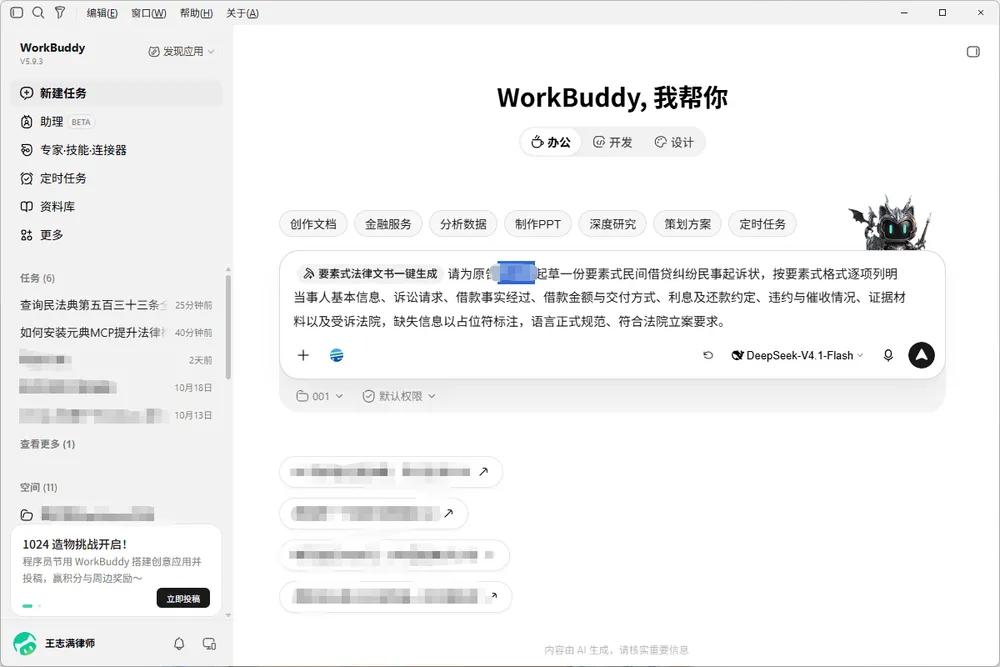Click the funnel filter icon in title bar
The width and height of the screenshot is (1000, 667).
tap(60, 13)
